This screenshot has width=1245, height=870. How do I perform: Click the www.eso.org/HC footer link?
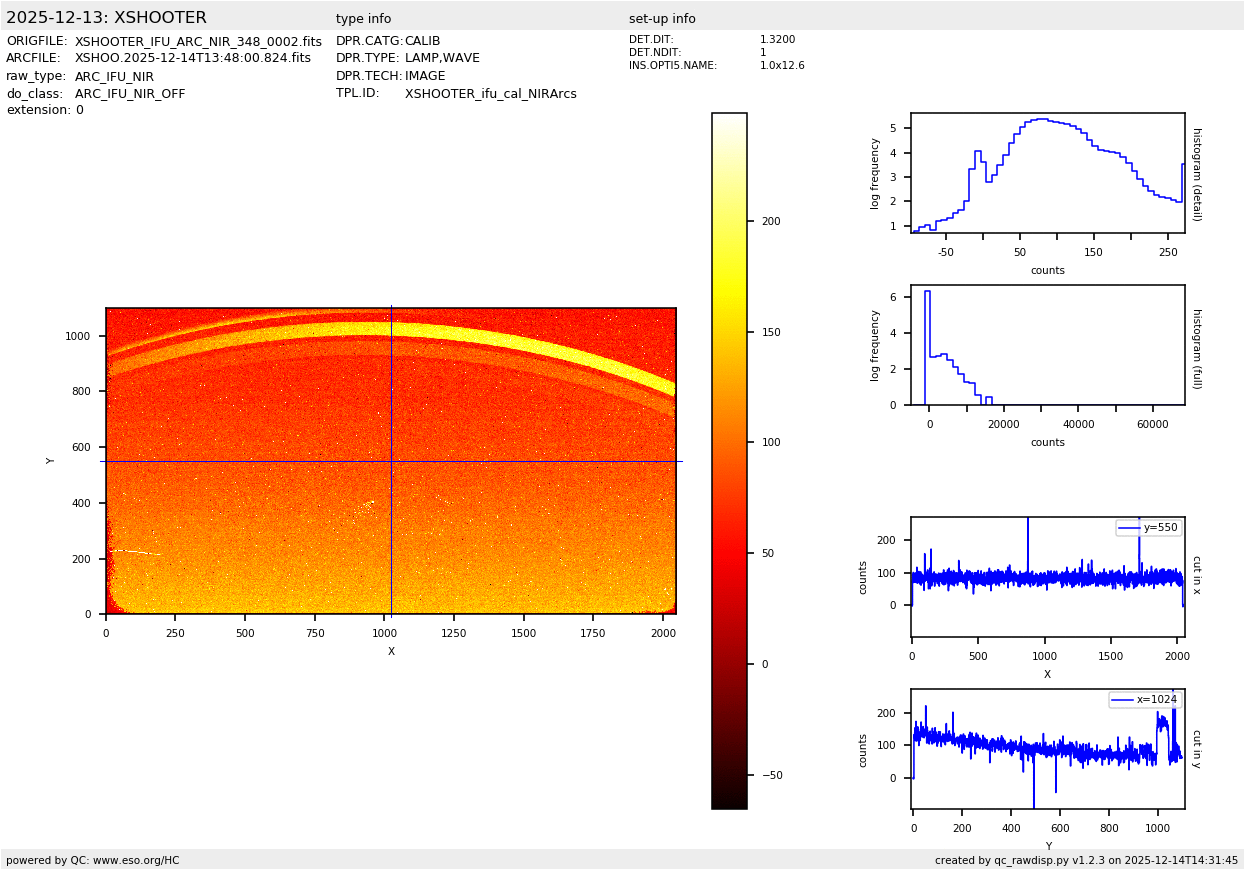click(x=136, y=860)
